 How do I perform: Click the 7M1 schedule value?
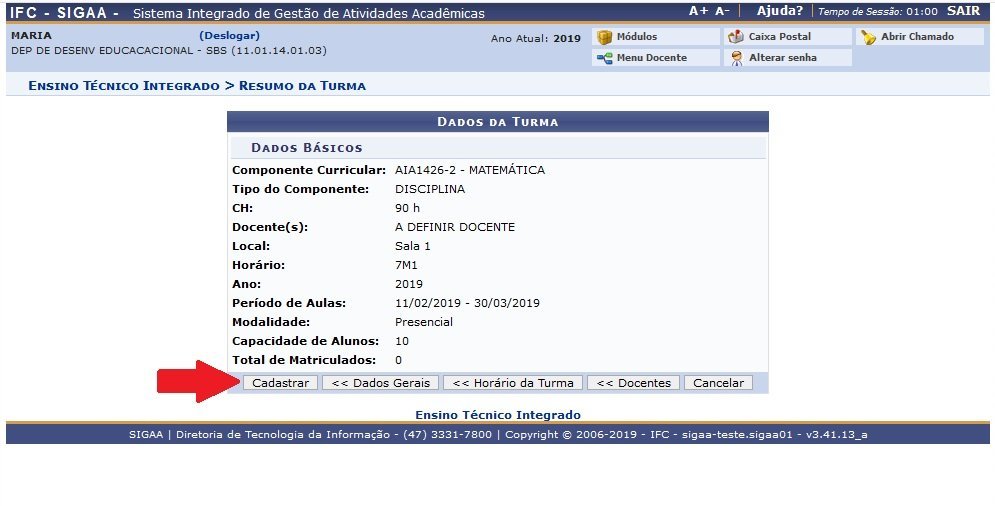click(406, 265)
